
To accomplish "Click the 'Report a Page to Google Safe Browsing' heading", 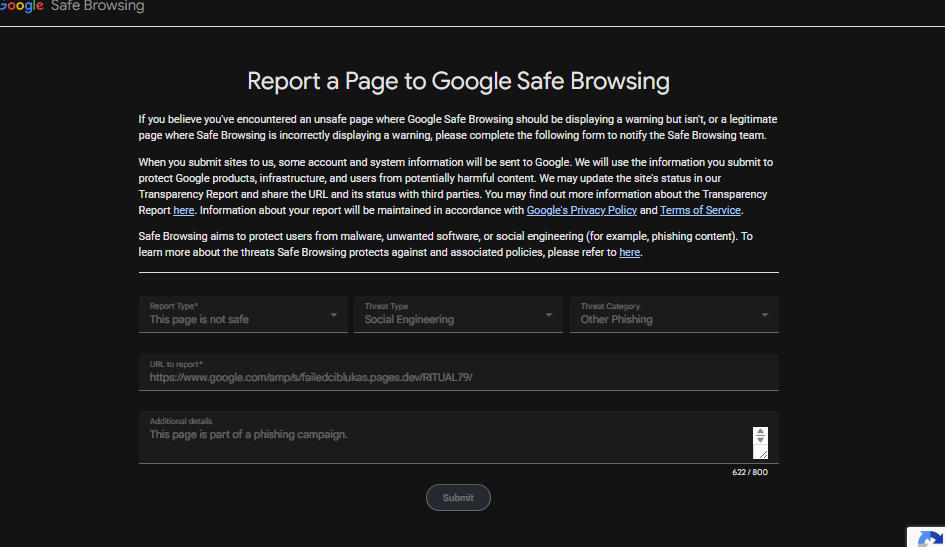I will pyautogui.click(x=458, y=81).
